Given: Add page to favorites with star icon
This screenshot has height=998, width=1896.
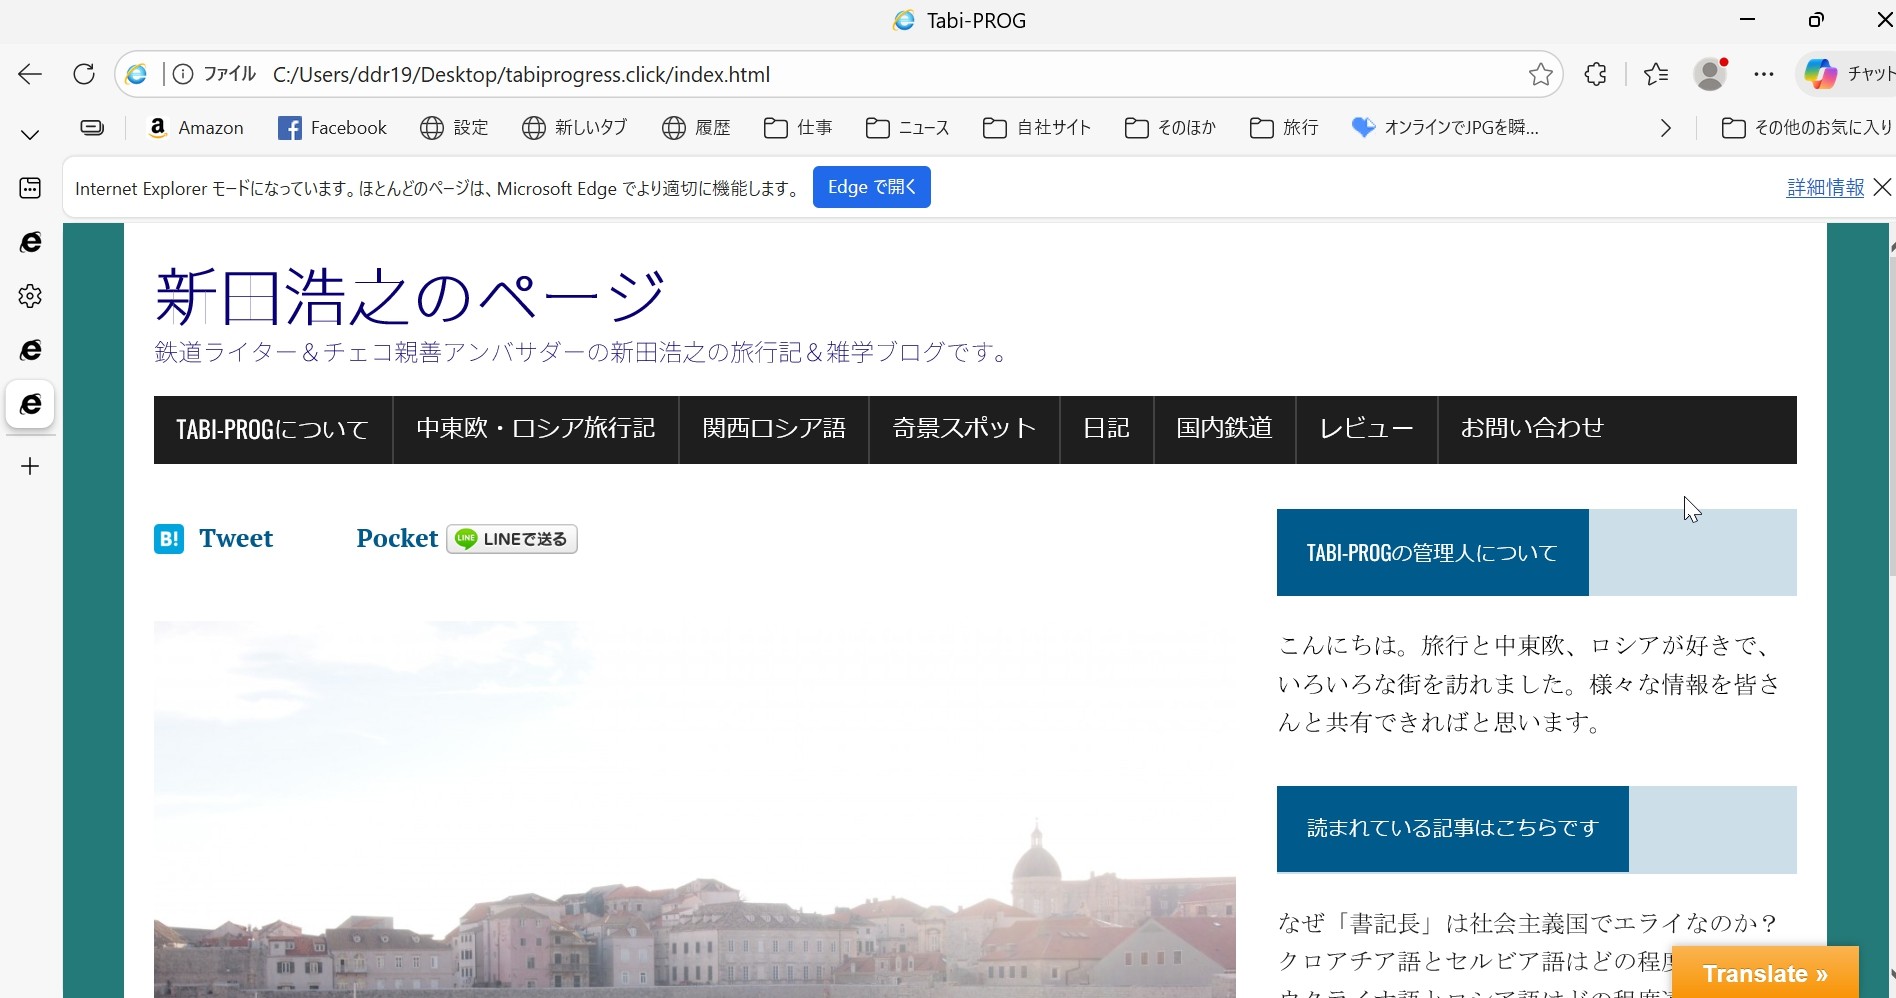Looking at the screenshot, I should coord(1540,74).
